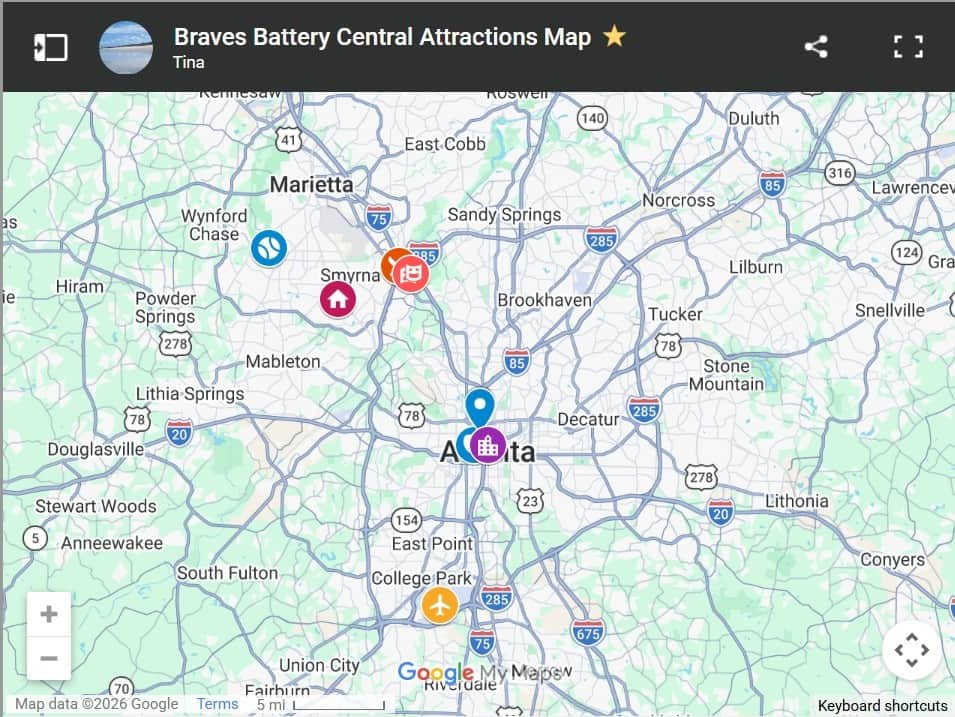The image size is (955, 717).
Task: Star the Braves Battery Central Attractions Map
Action: coord(615,37)
